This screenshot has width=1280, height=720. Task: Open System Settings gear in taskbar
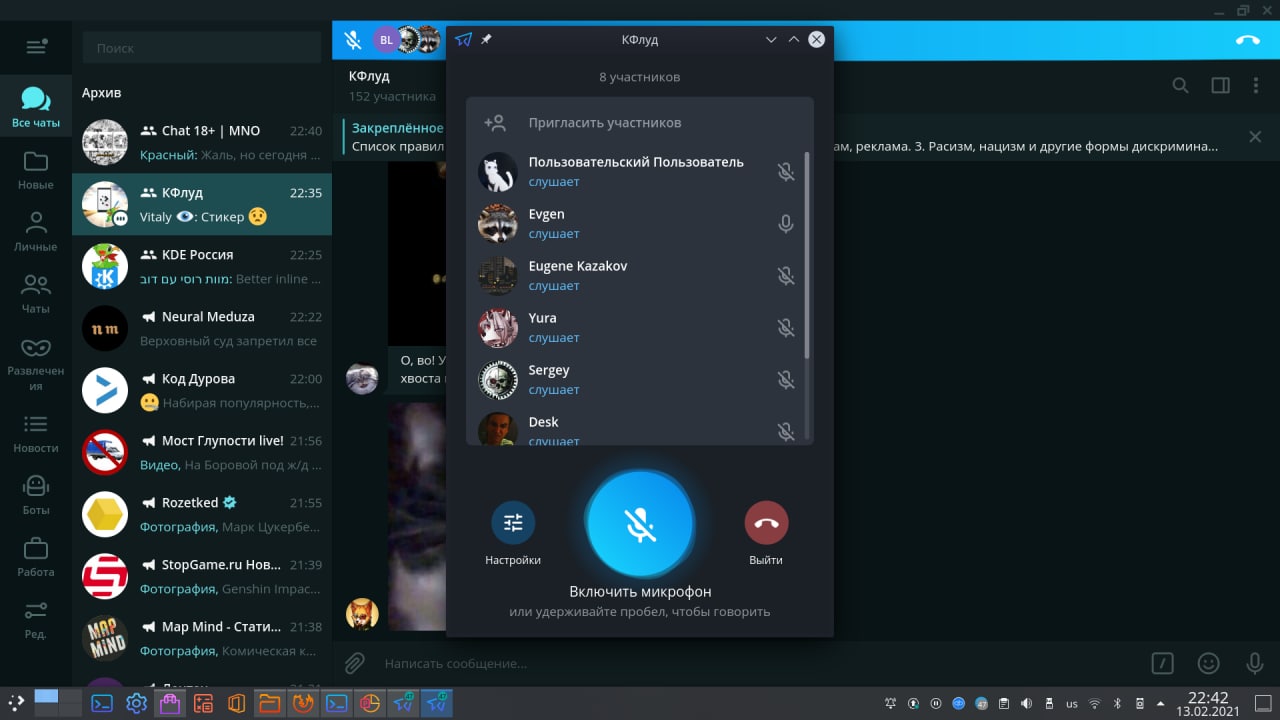tap(136, 703)
